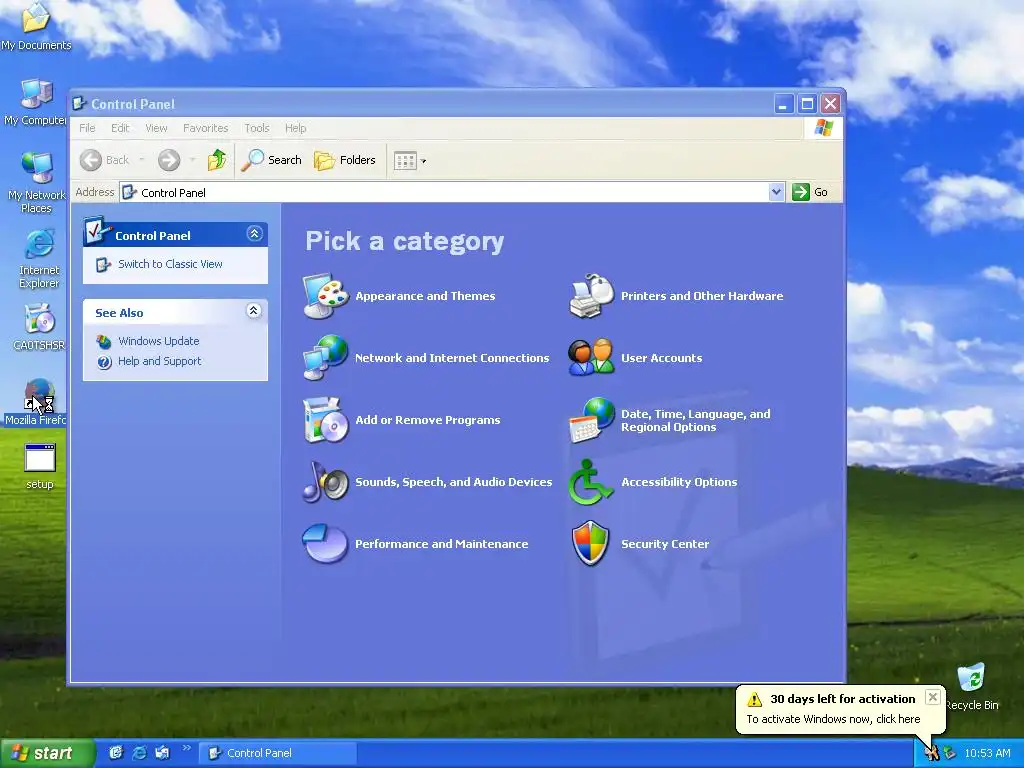Screen dimensions: 1024x768
Task: Launch Internet Explorer from Quick Launch
Action: pyautogui.click(x=139, y=753)
